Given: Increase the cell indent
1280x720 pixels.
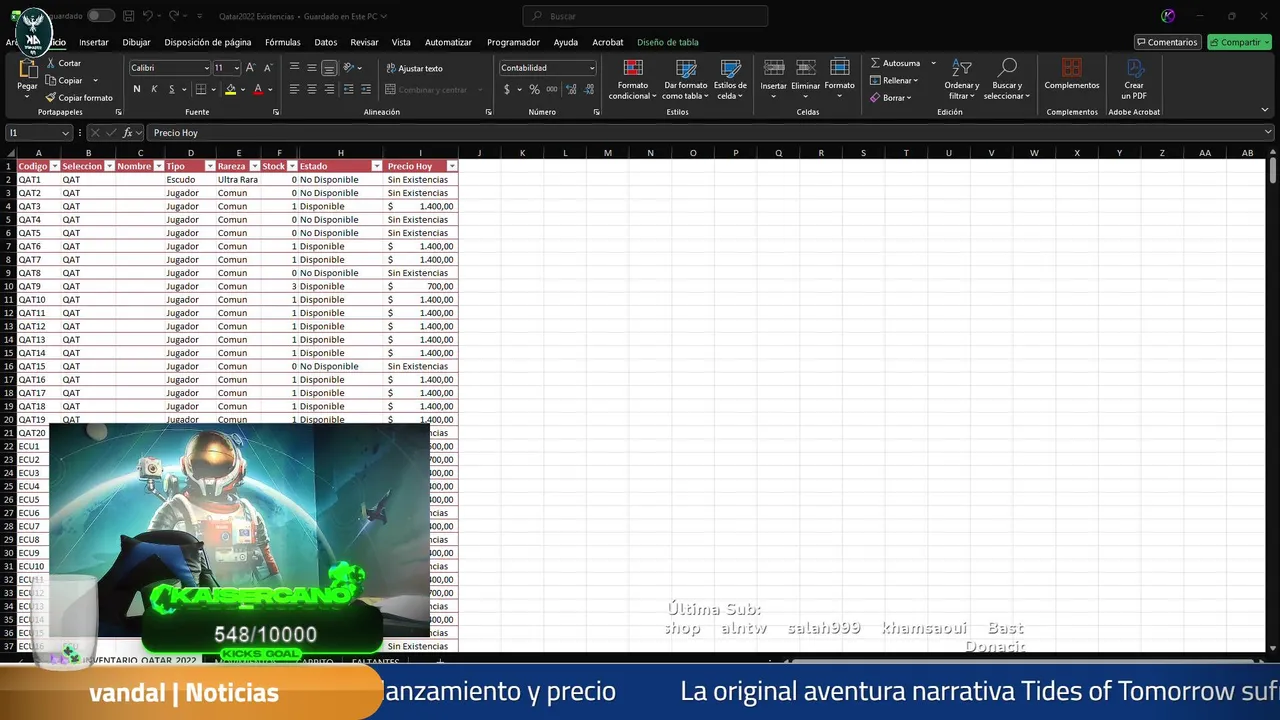Looking at the screenshot, I should coord(365,89).
